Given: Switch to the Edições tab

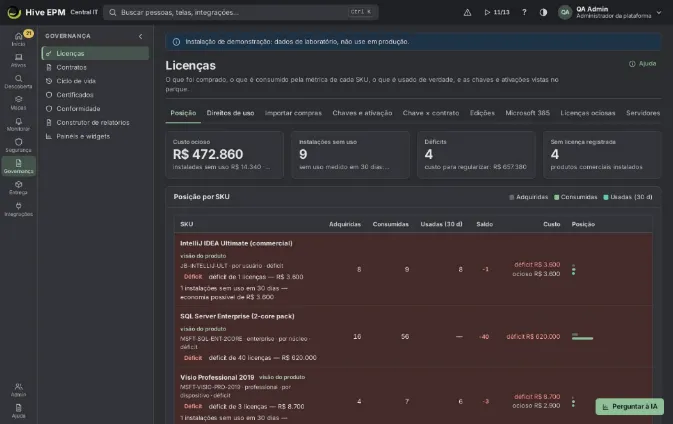Looking at the screenshot, I should (x=482, y=113).
